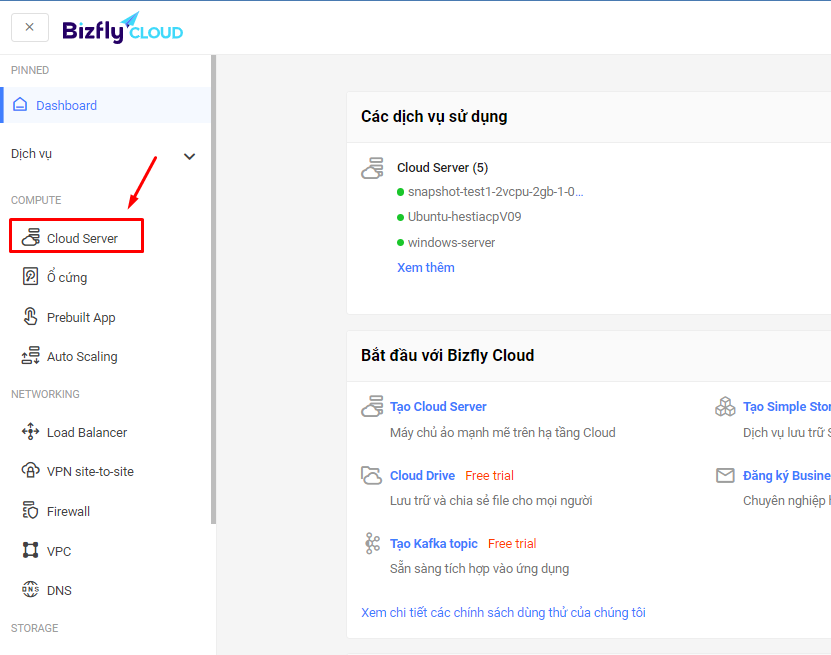Click the Xem thêm link

(x=426, y=268)
